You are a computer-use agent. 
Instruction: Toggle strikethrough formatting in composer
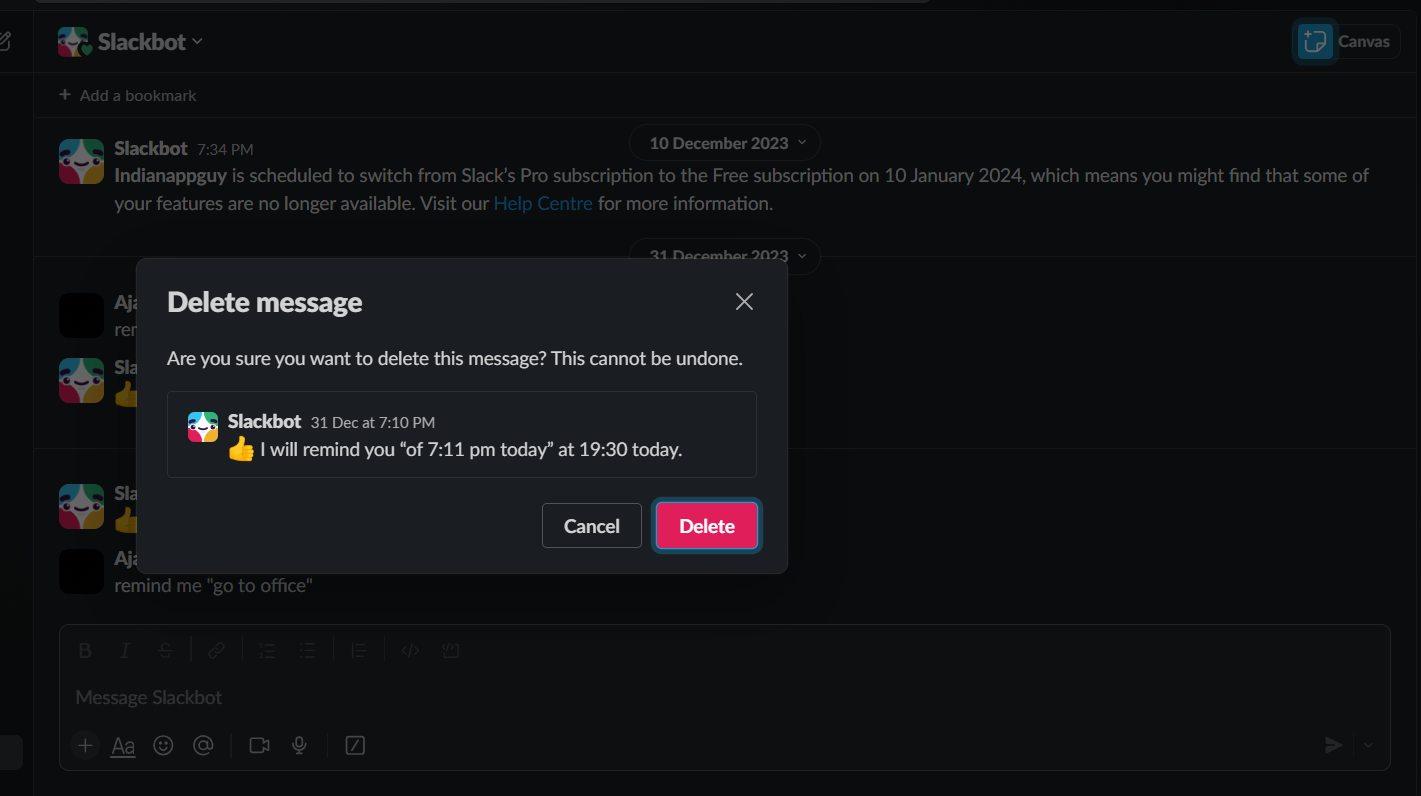165,651
